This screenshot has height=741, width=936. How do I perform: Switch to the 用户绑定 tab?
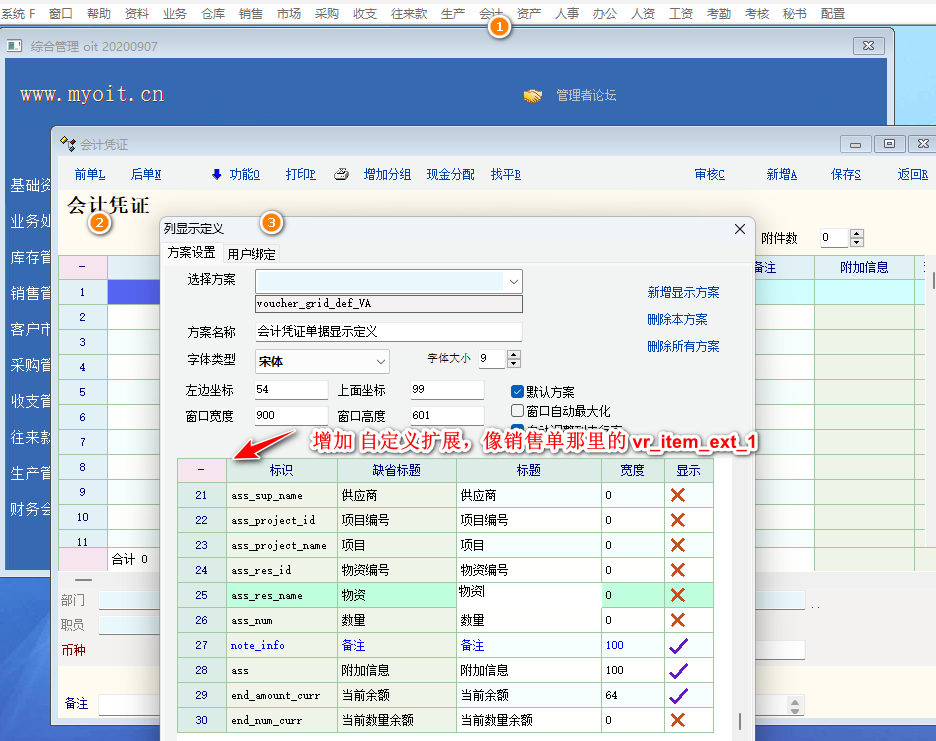pos(251,254)
